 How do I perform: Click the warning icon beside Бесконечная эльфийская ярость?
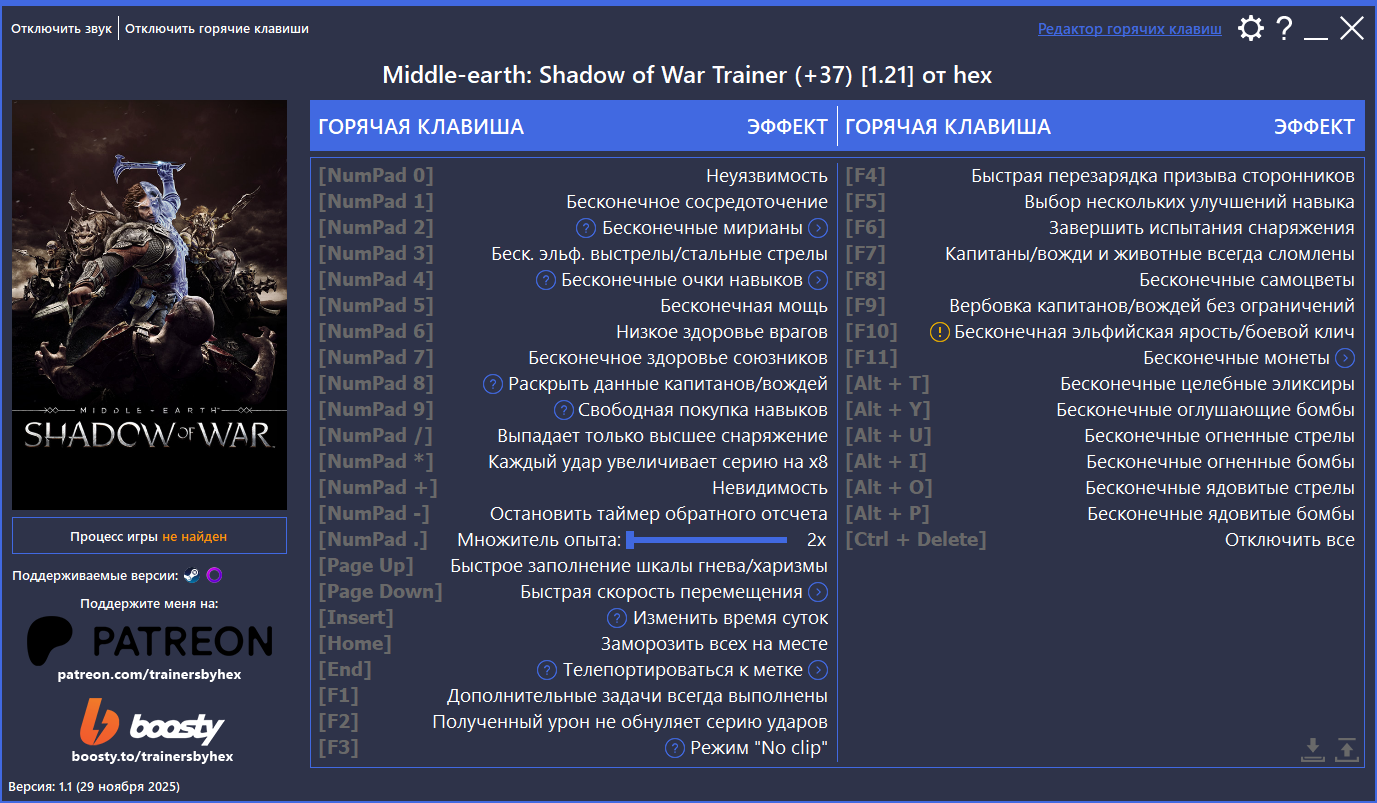pos(940,331)
